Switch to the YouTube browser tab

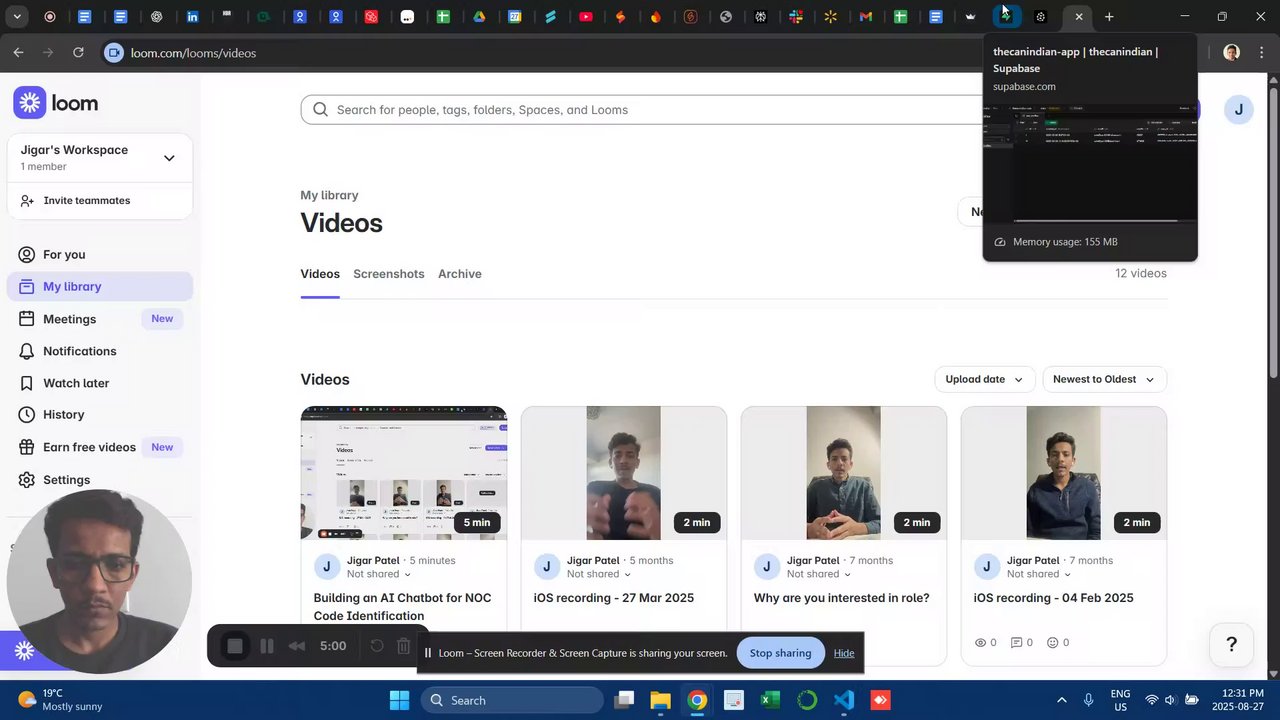pos(586,16)
